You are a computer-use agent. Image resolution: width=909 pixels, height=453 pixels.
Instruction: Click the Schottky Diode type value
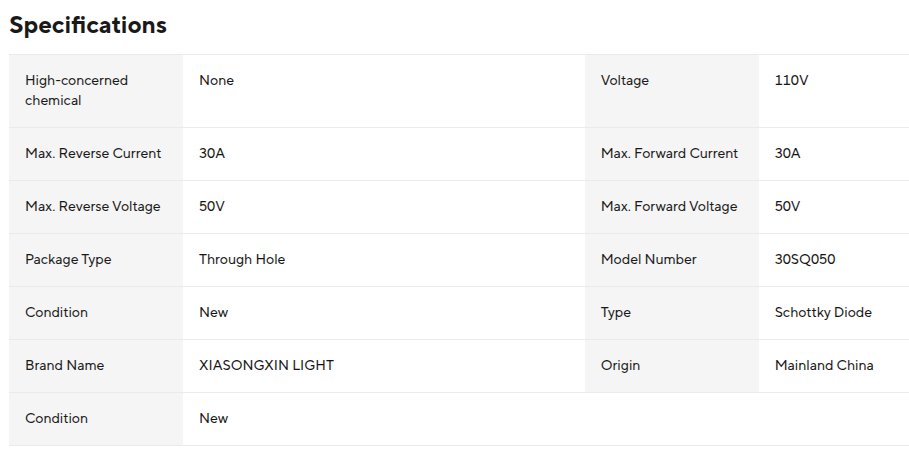823,312
